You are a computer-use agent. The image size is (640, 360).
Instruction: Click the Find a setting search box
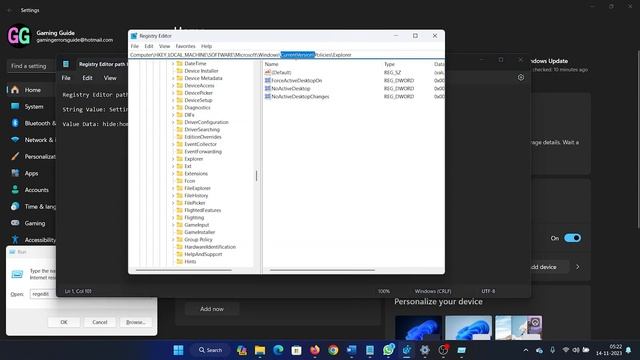[31, 66]
